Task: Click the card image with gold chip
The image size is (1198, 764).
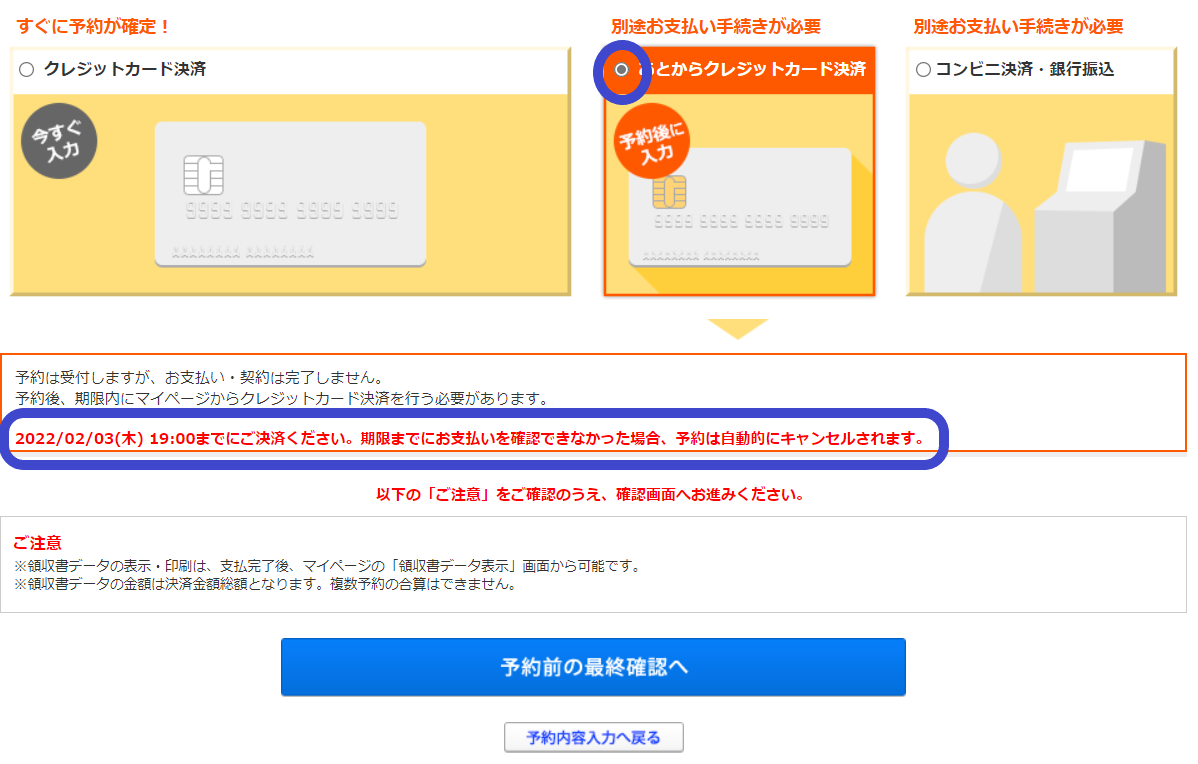Action: (740, 207)
